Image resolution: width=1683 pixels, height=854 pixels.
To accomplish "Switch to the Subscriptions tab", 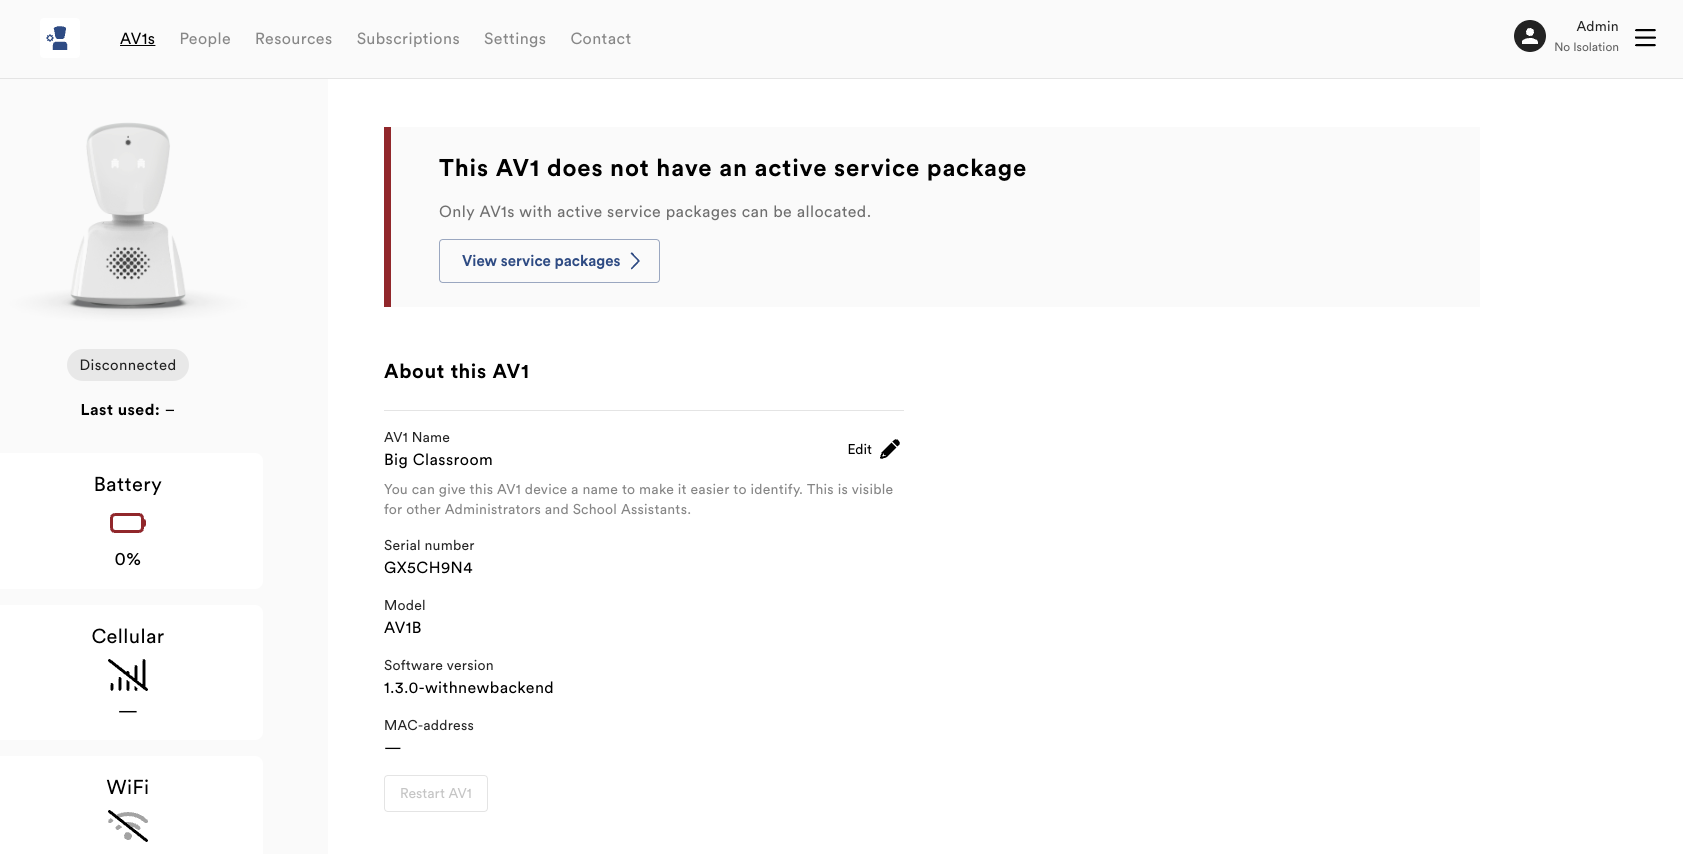I will (x=408, y=39).
